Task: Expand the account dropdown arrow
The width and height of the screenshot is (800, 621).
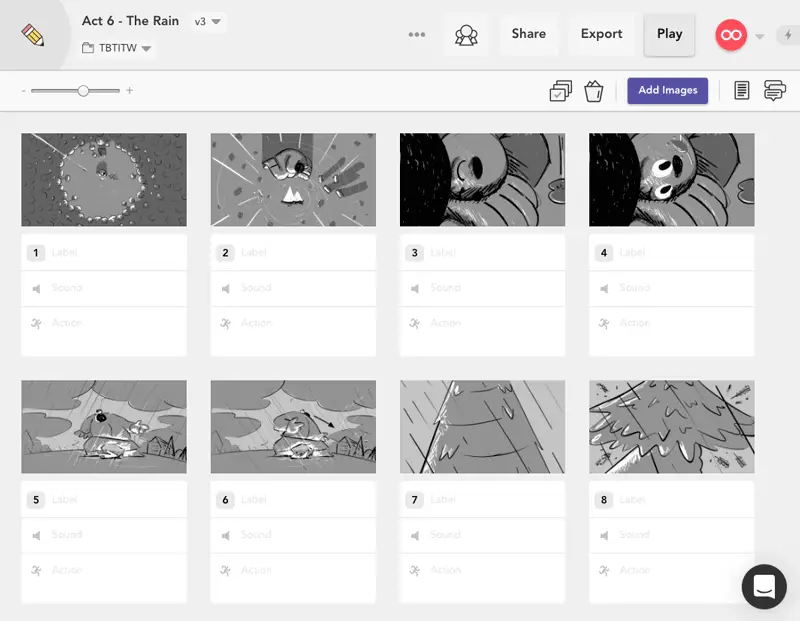Action: click(760, 36)
